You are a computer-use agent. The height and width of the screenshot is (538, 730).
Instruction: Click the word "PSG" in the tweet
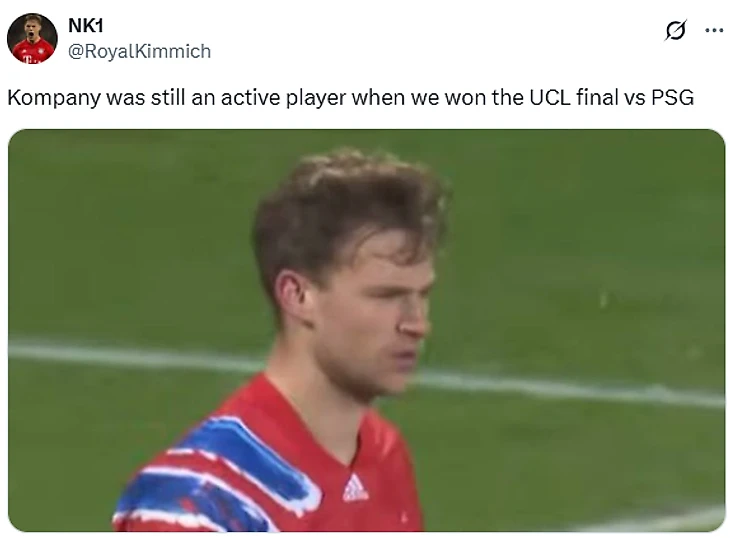(x=671, y=98)
